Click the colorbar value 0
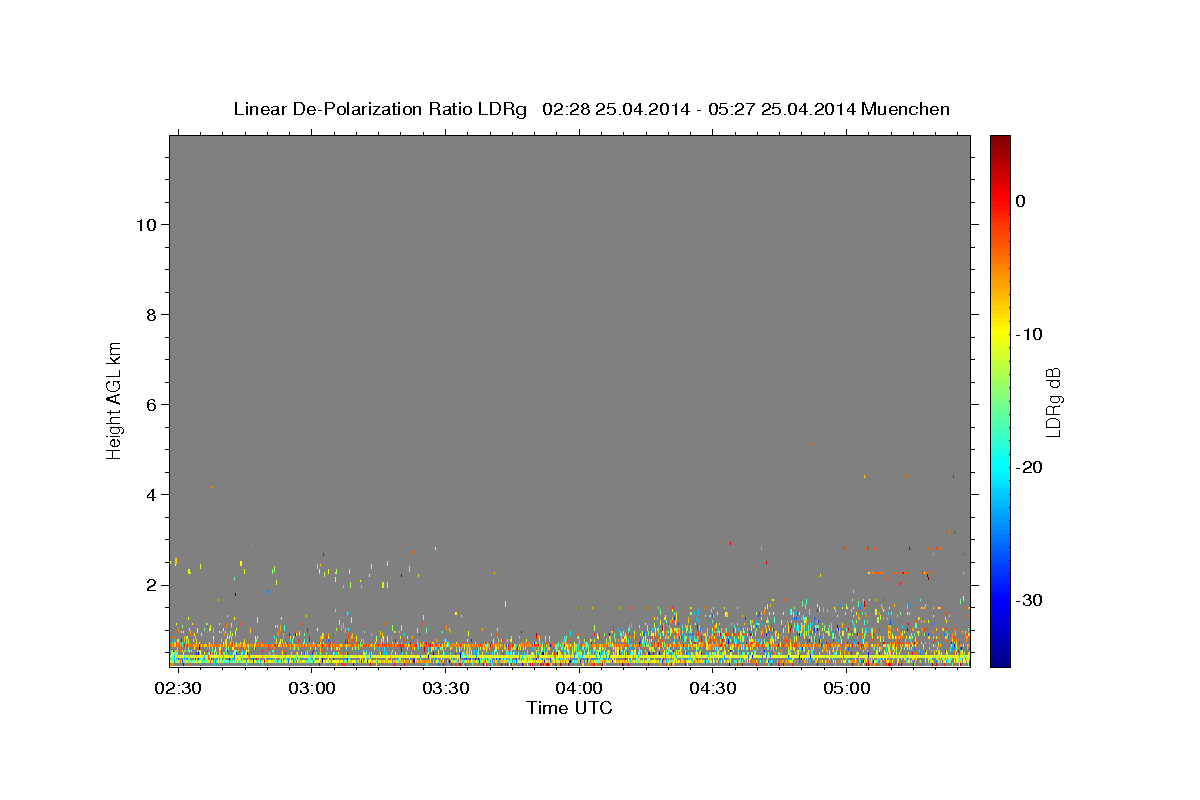Screen dimensions: 1200x800 tap(1021, 201)
